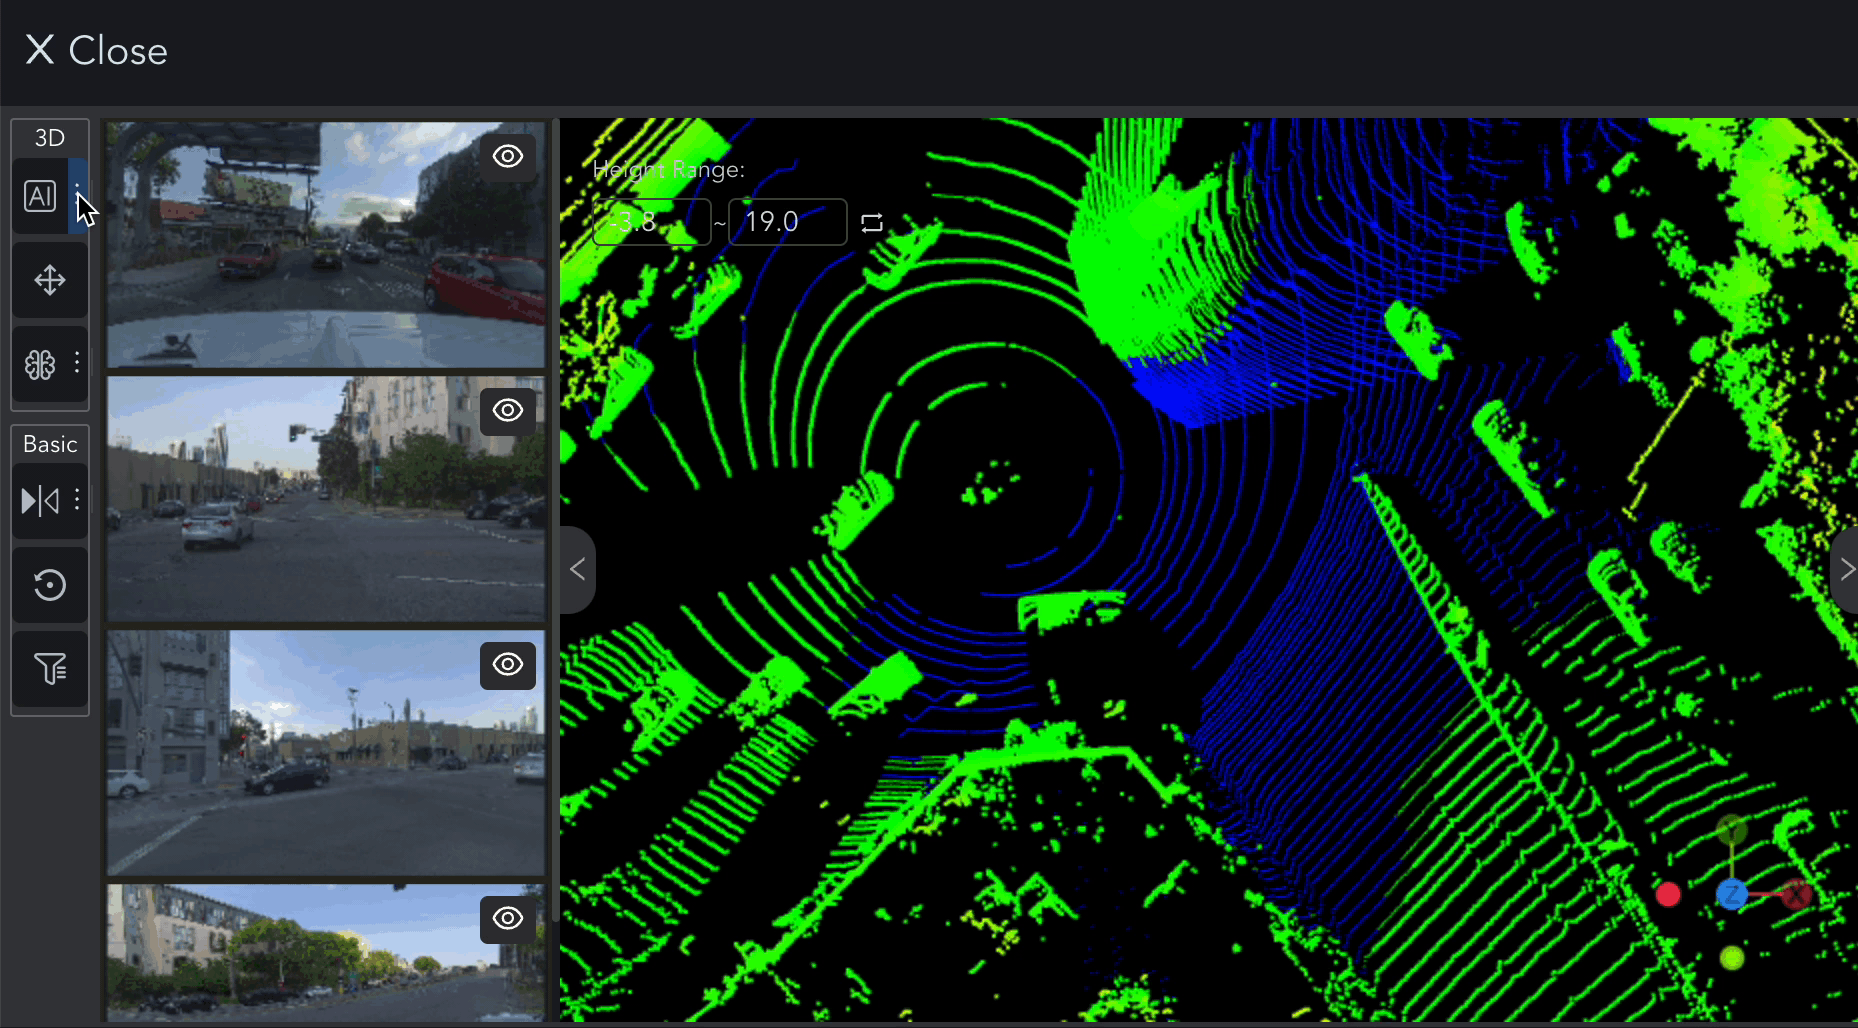Select the AI annotation tool icon
The image size is (1858, 1028).
click(40, 196)
